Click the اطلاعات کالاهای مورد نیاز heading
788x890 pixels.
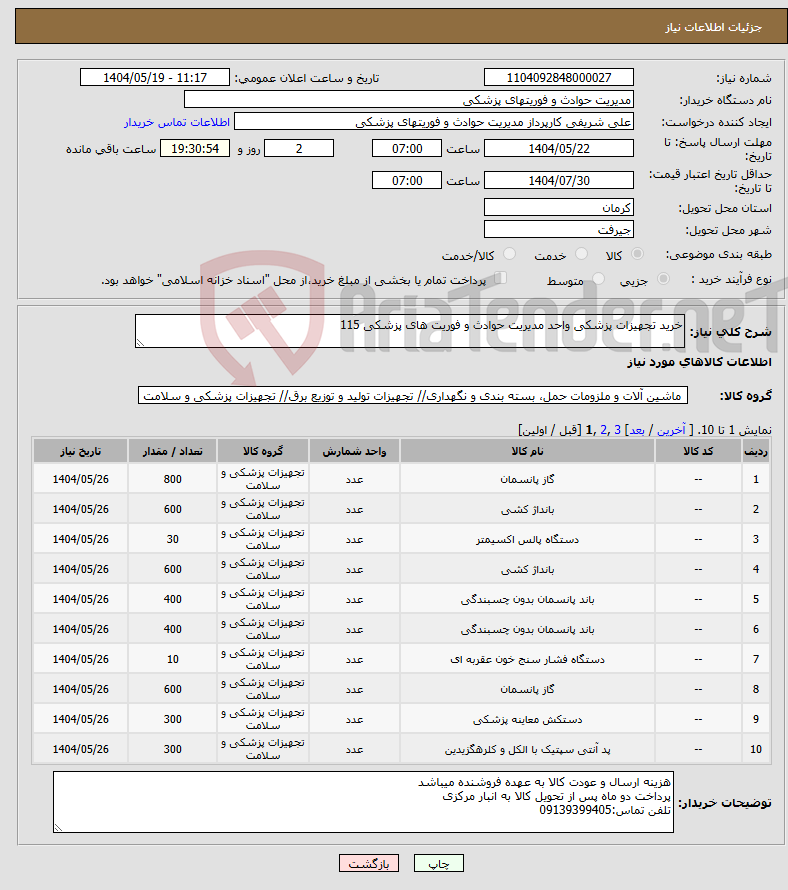pyautogui.click(x=699, y=362)
